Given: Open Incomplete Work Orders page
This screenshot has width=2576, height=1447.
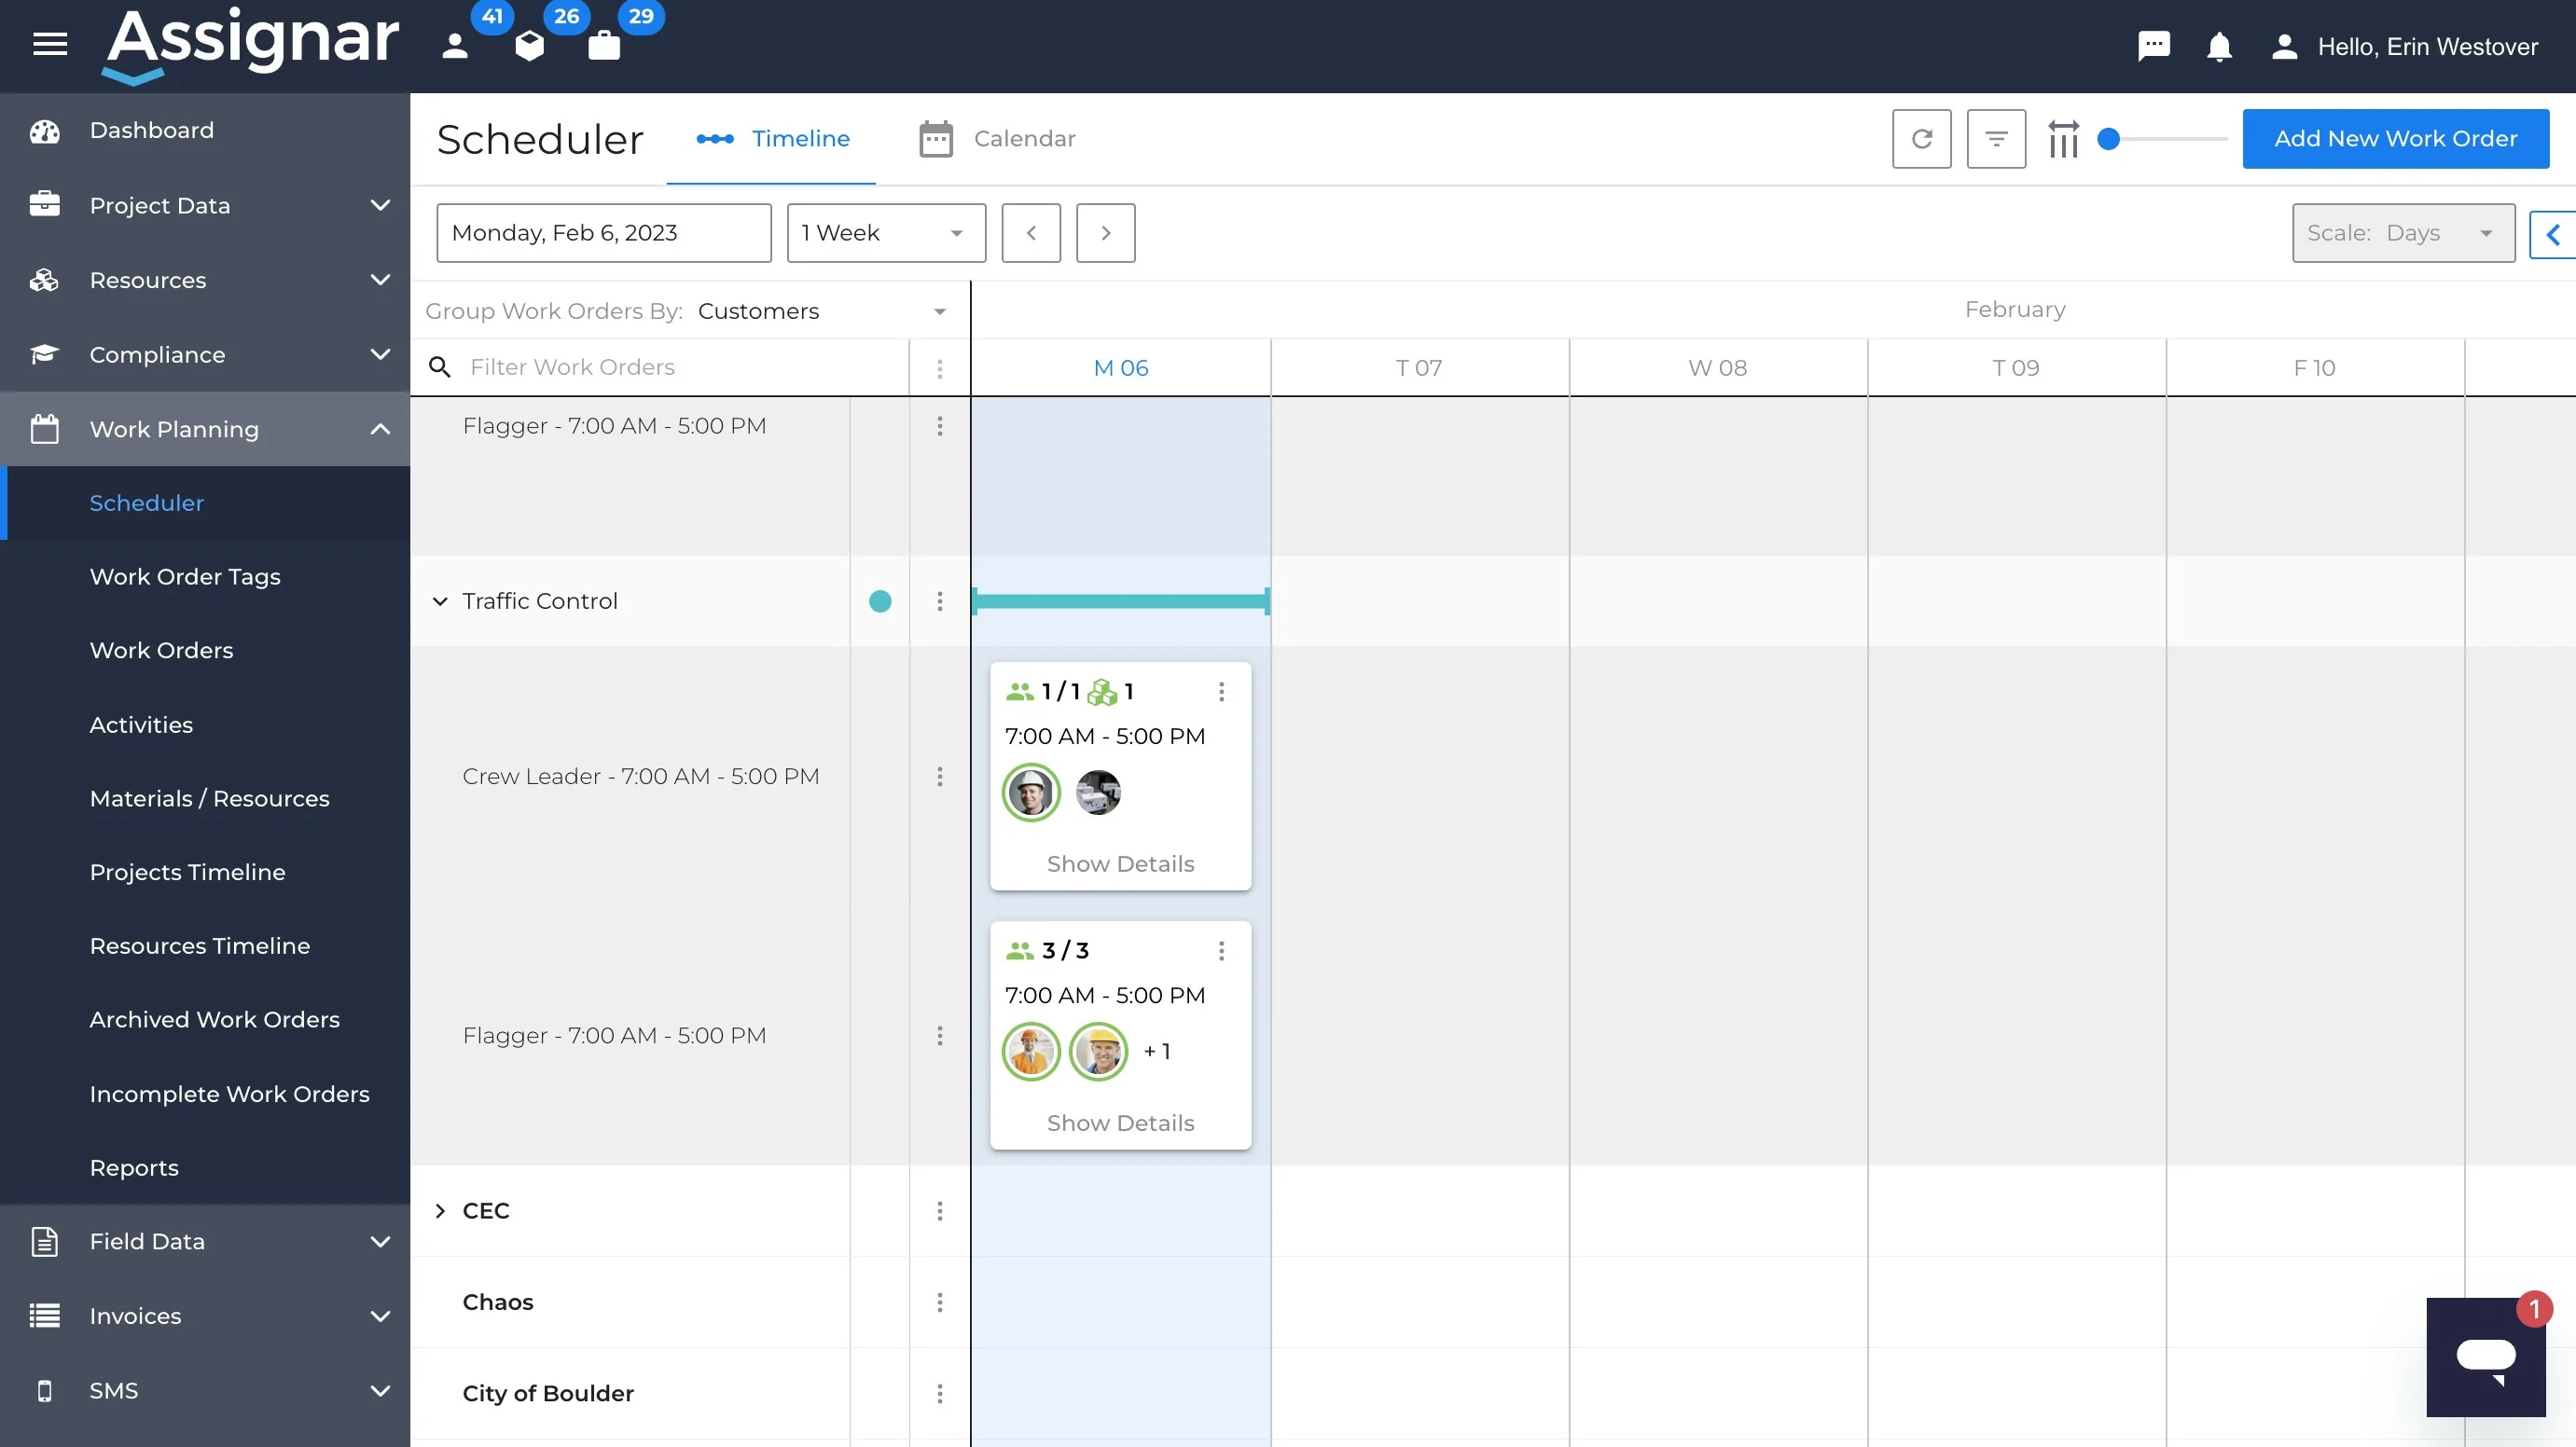Looking at the screenshot, I should pos(229,1094).
